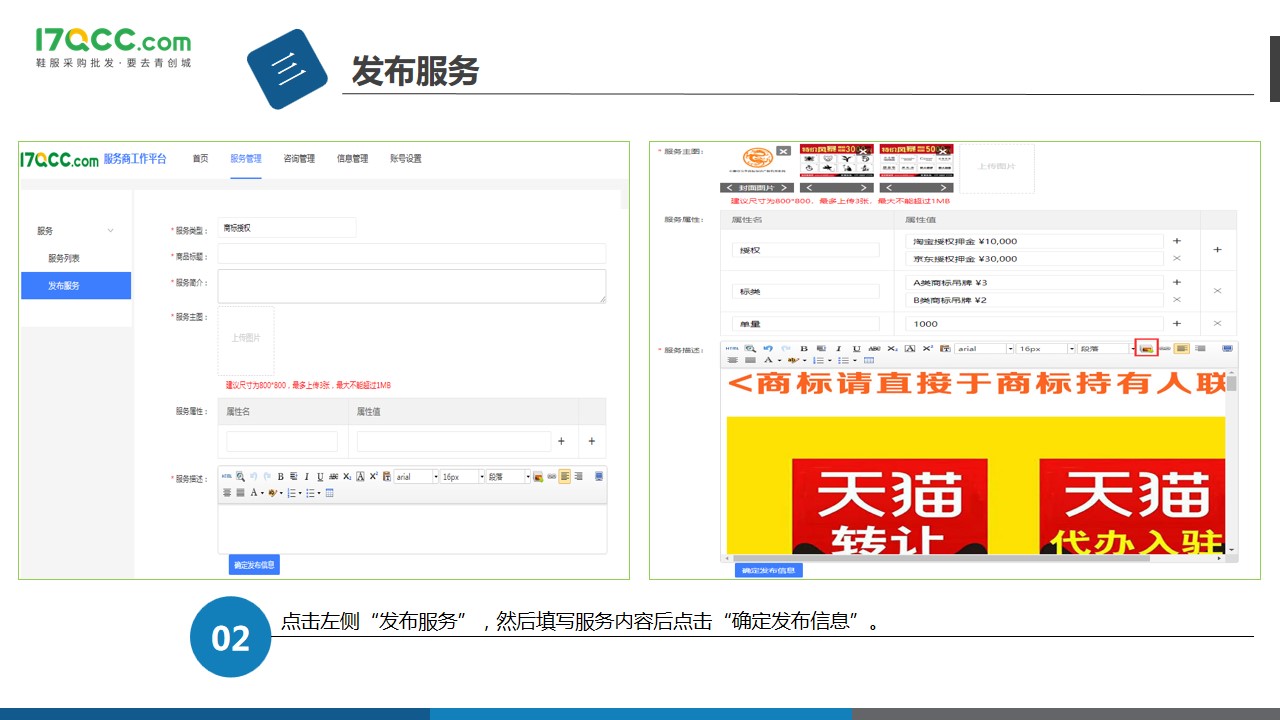Viewport: 1280px width, 720px height.
Task: Click the HTML source icon in left editor
Action: (226, 477)
